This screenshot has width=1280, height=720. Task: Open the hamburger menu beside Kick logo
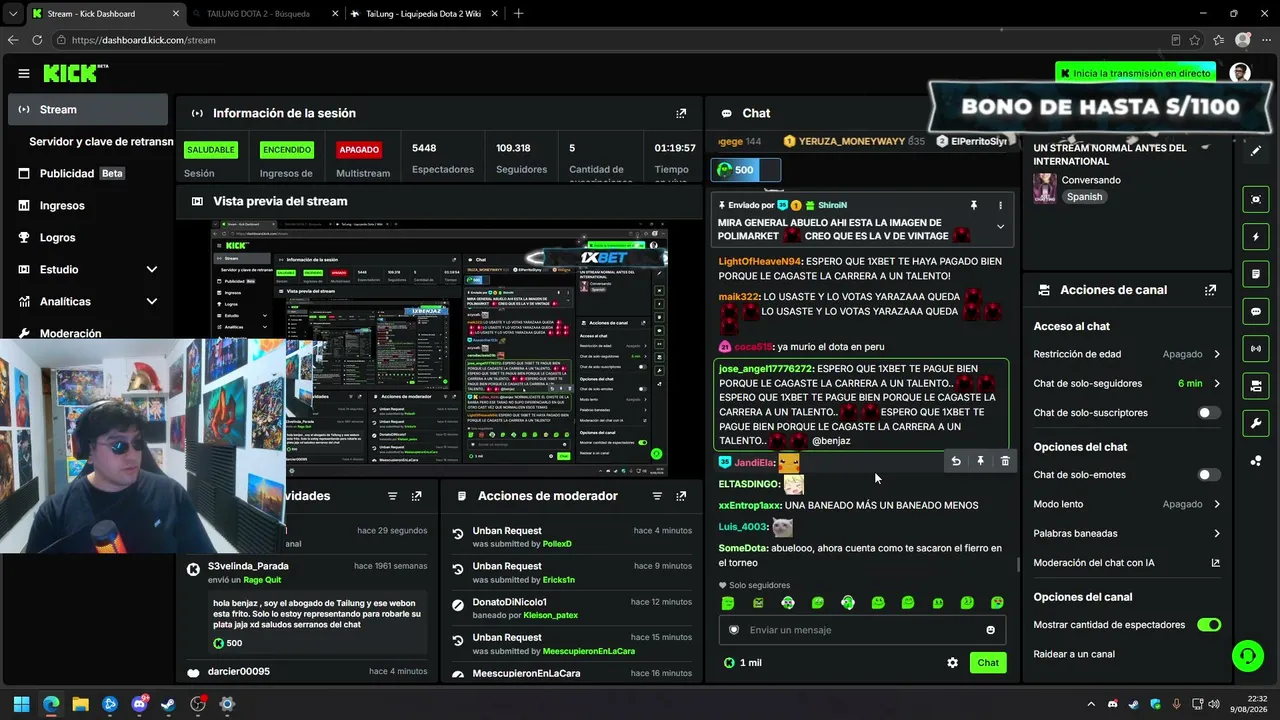[24, 73]
